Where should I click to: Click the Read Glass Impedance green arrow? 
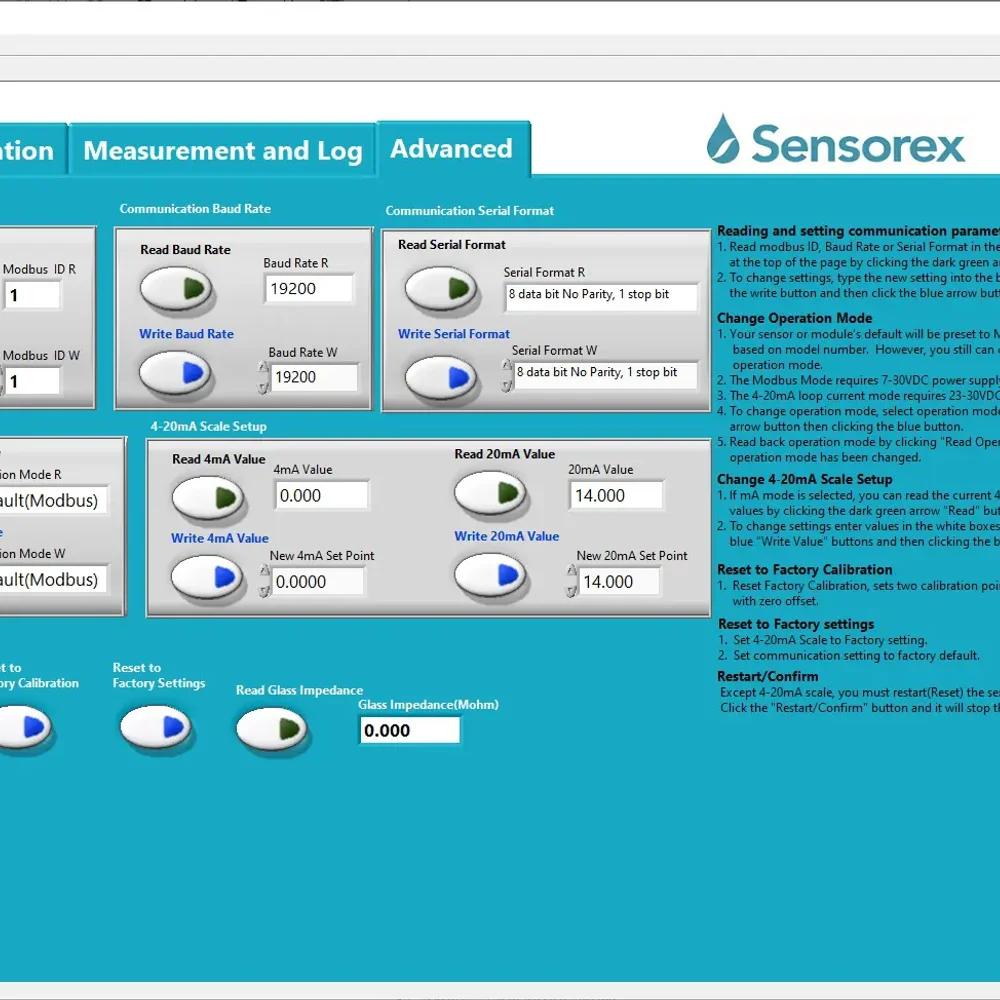coord(272,729)
